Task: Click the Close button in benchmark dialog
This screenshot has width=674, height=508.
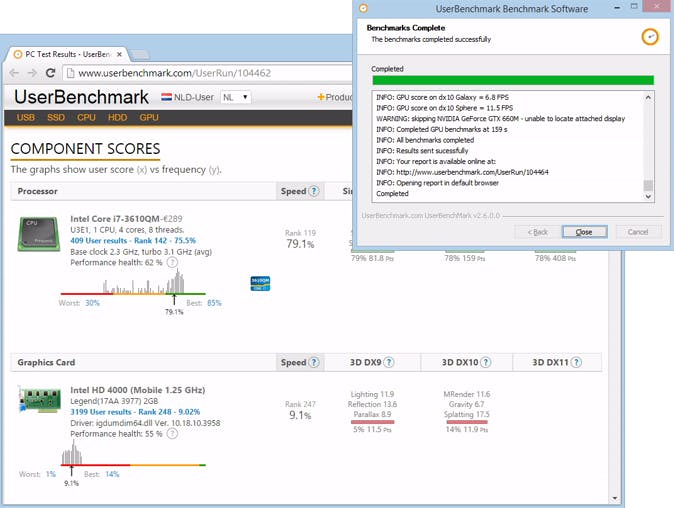Action: (x=585, y=232)
